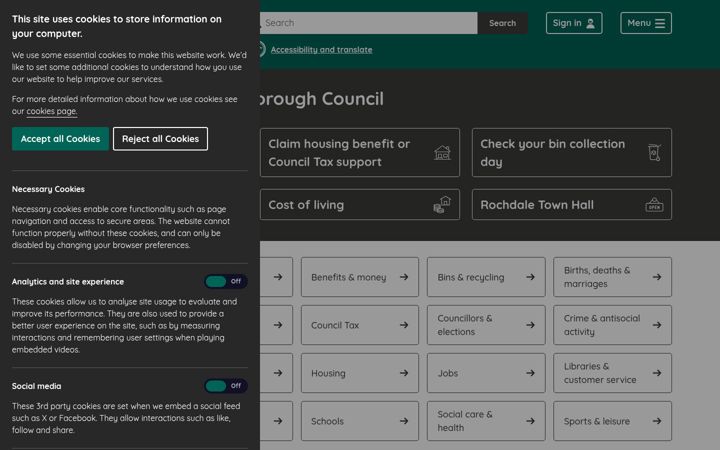Click the user icon in Sign in button
This screenshot has height=450, width=720.
coord(591,23)
